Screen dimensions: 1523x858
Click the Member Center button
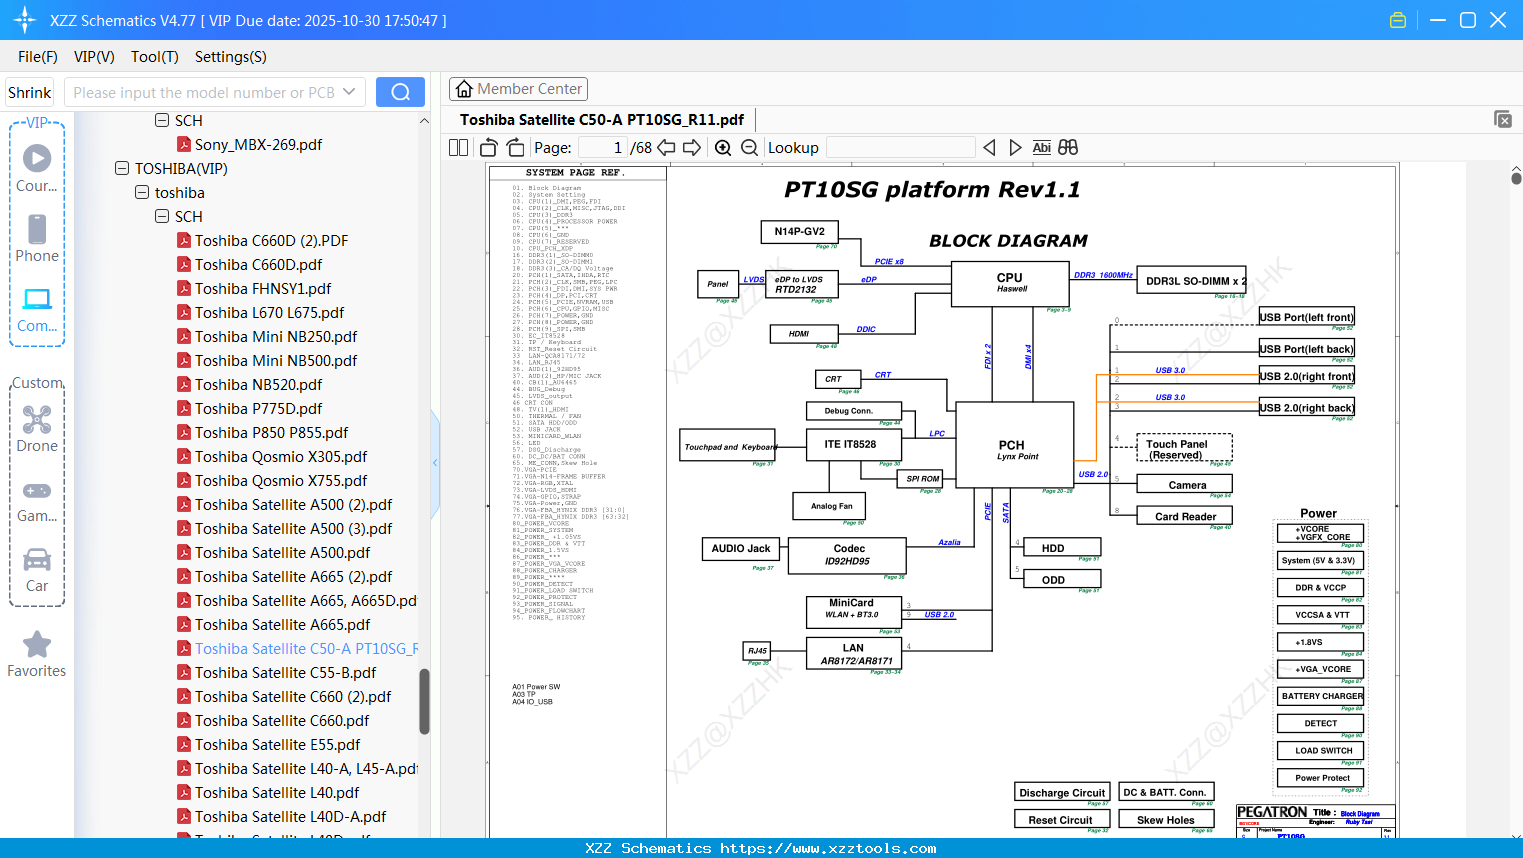click(x=518, y=89)
